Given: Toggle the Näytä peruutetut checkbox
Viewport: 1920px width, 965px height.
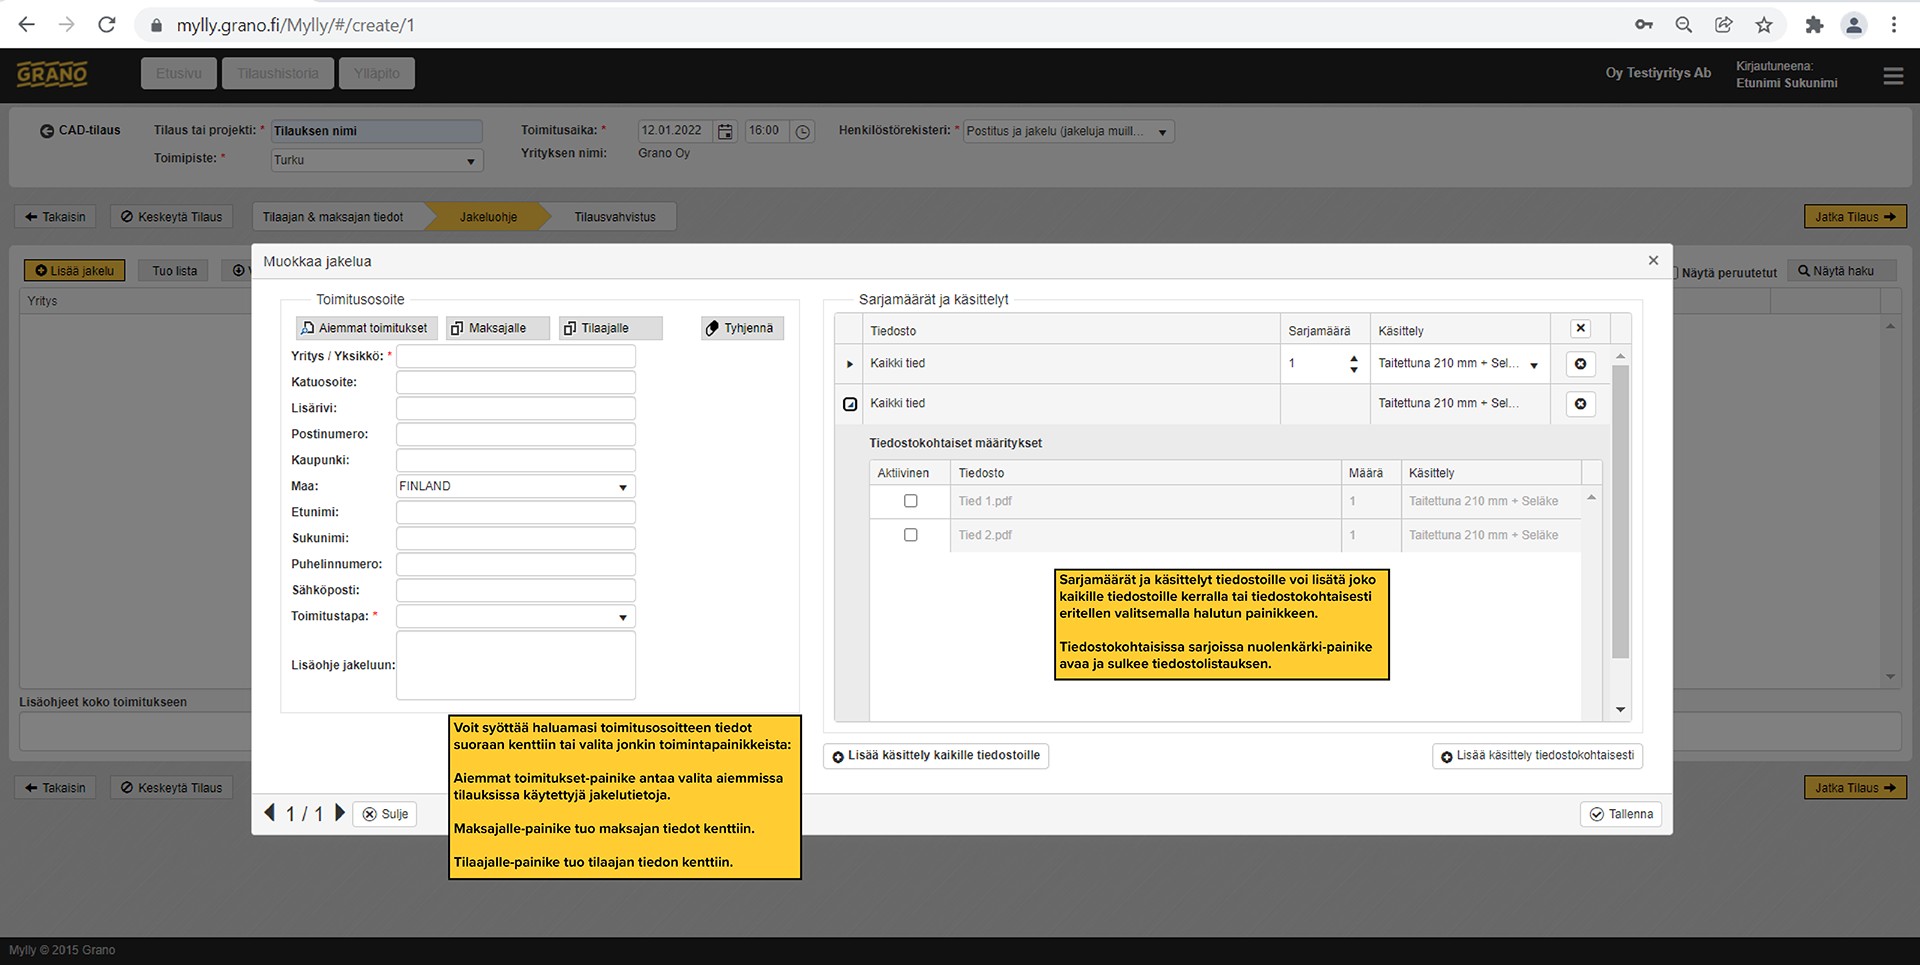Looking at the screenshot, I should click(x=1675, y=272).
